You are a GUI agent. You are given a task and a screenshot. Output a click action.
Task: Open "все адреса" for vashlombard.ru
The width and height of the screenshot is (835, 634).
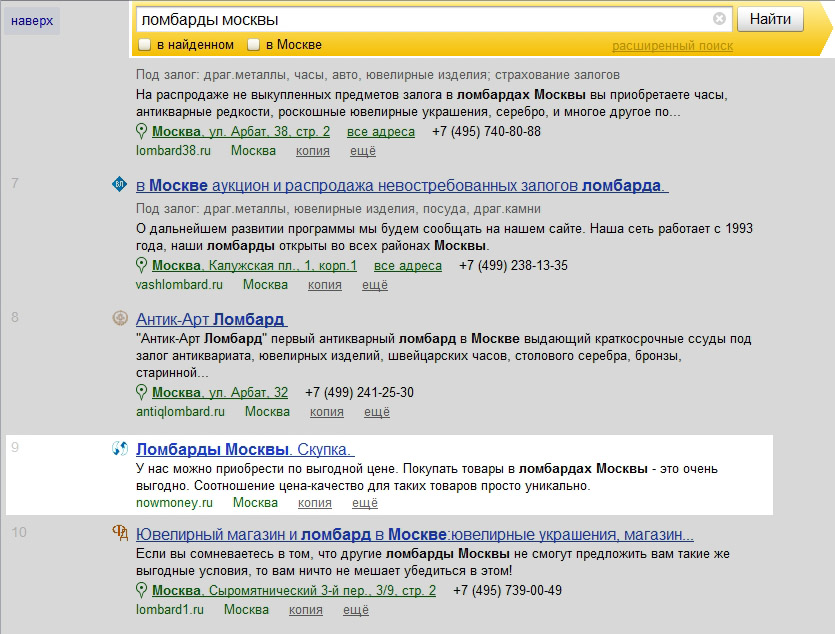click(x=408, y=266)
